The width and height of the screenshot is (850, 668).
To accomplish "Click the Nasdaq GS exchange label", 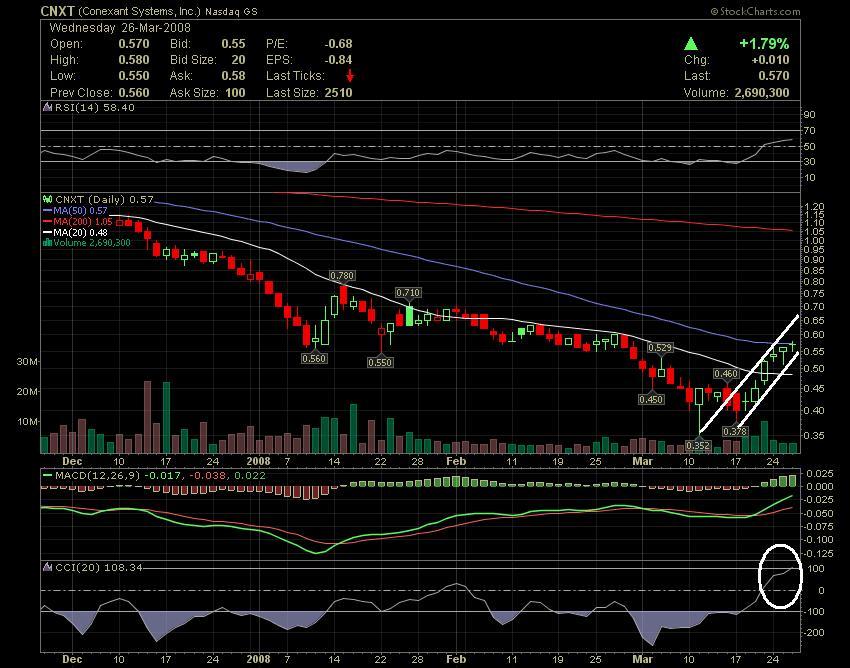I will [231, 11].
